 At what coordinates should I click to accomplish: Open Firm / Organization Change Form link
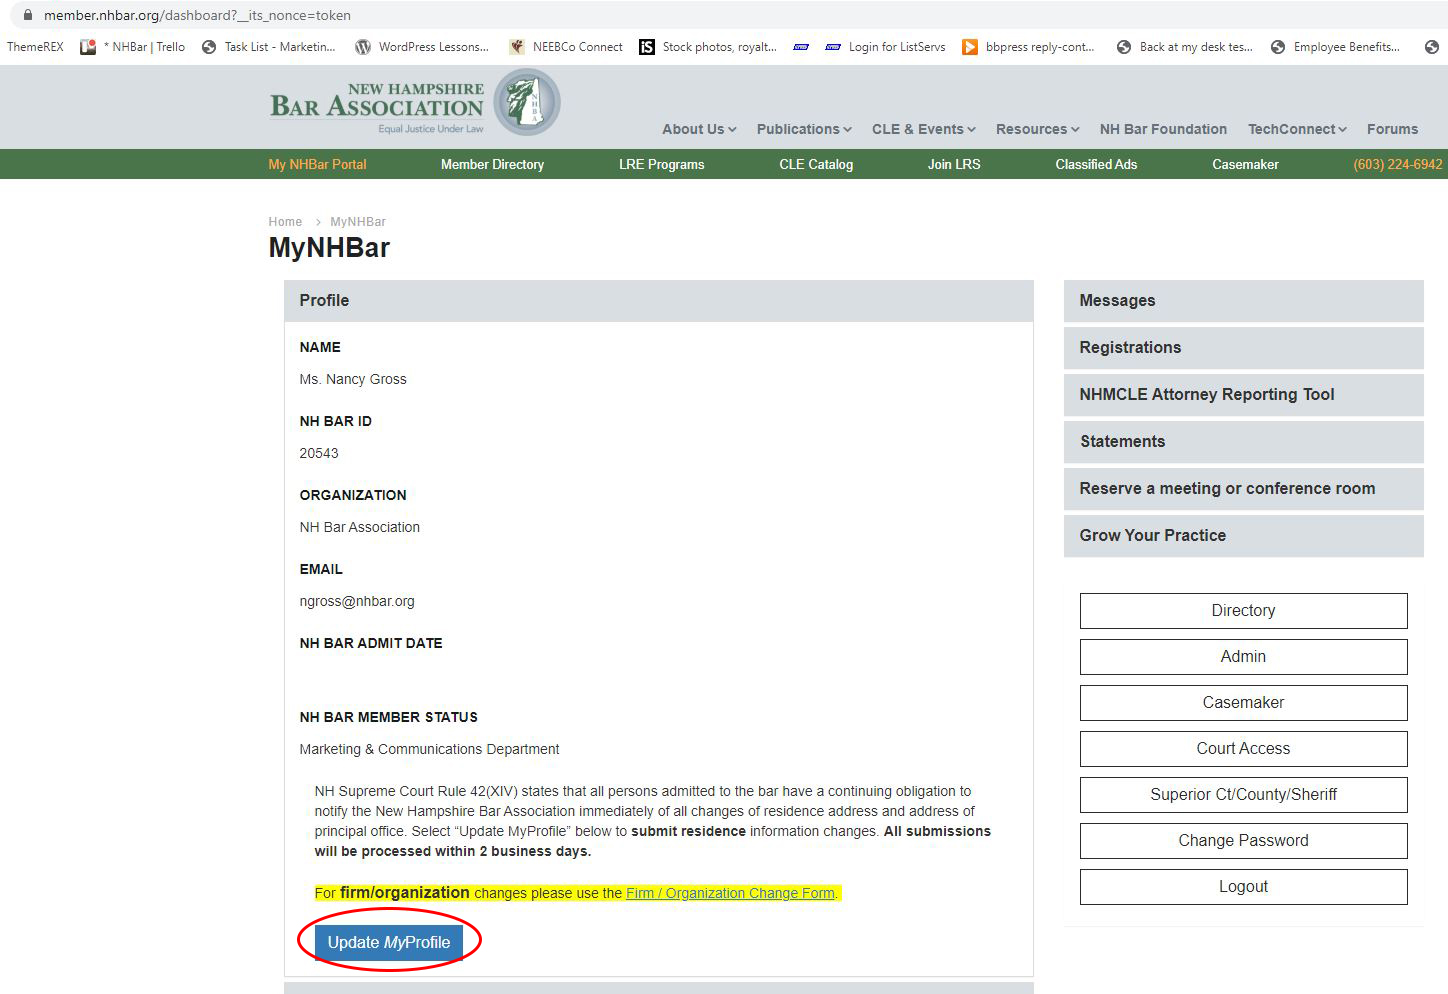point(730,893)
